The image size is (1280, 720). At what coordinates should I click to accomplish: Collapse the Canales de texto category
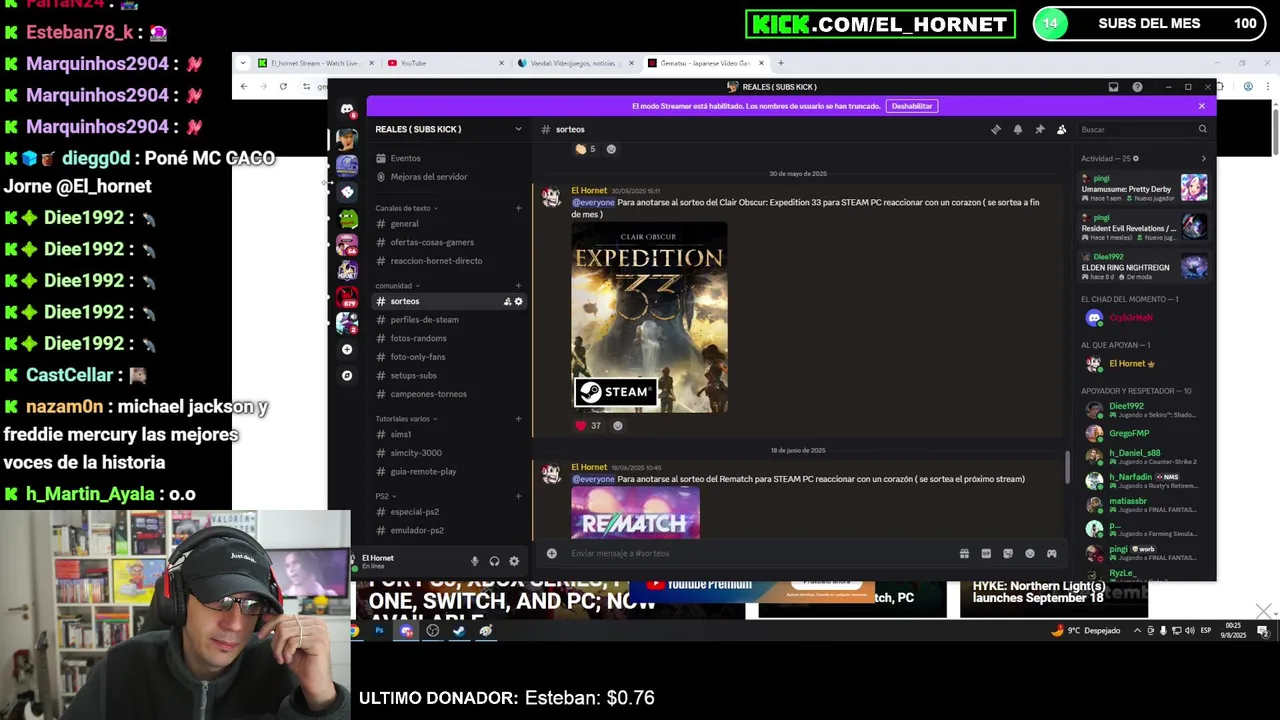tap(407, 208)
